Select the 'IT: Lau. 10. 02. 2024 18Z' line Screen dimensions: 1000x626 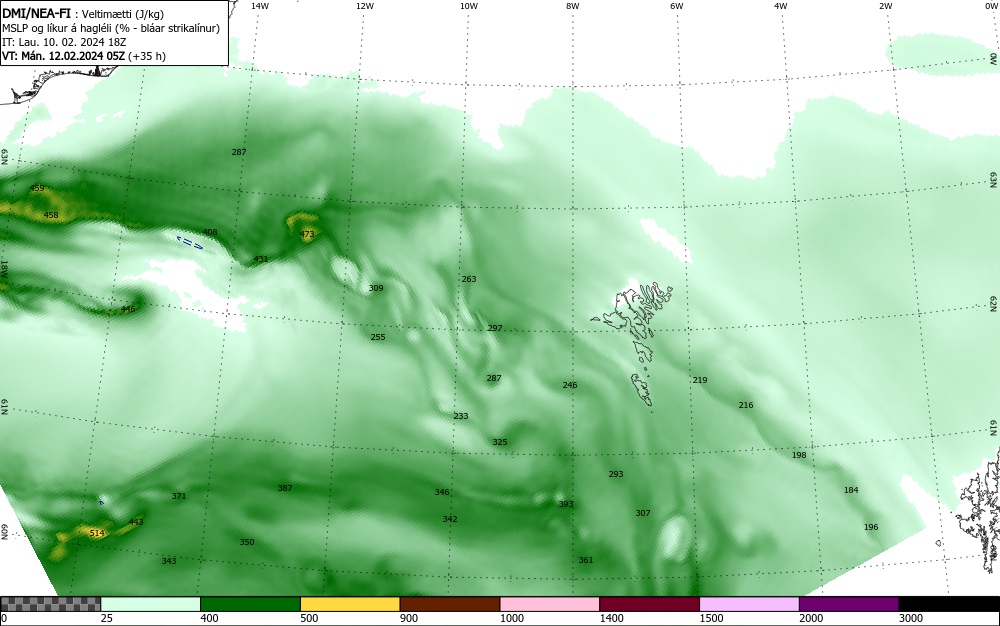pos(64,42)
